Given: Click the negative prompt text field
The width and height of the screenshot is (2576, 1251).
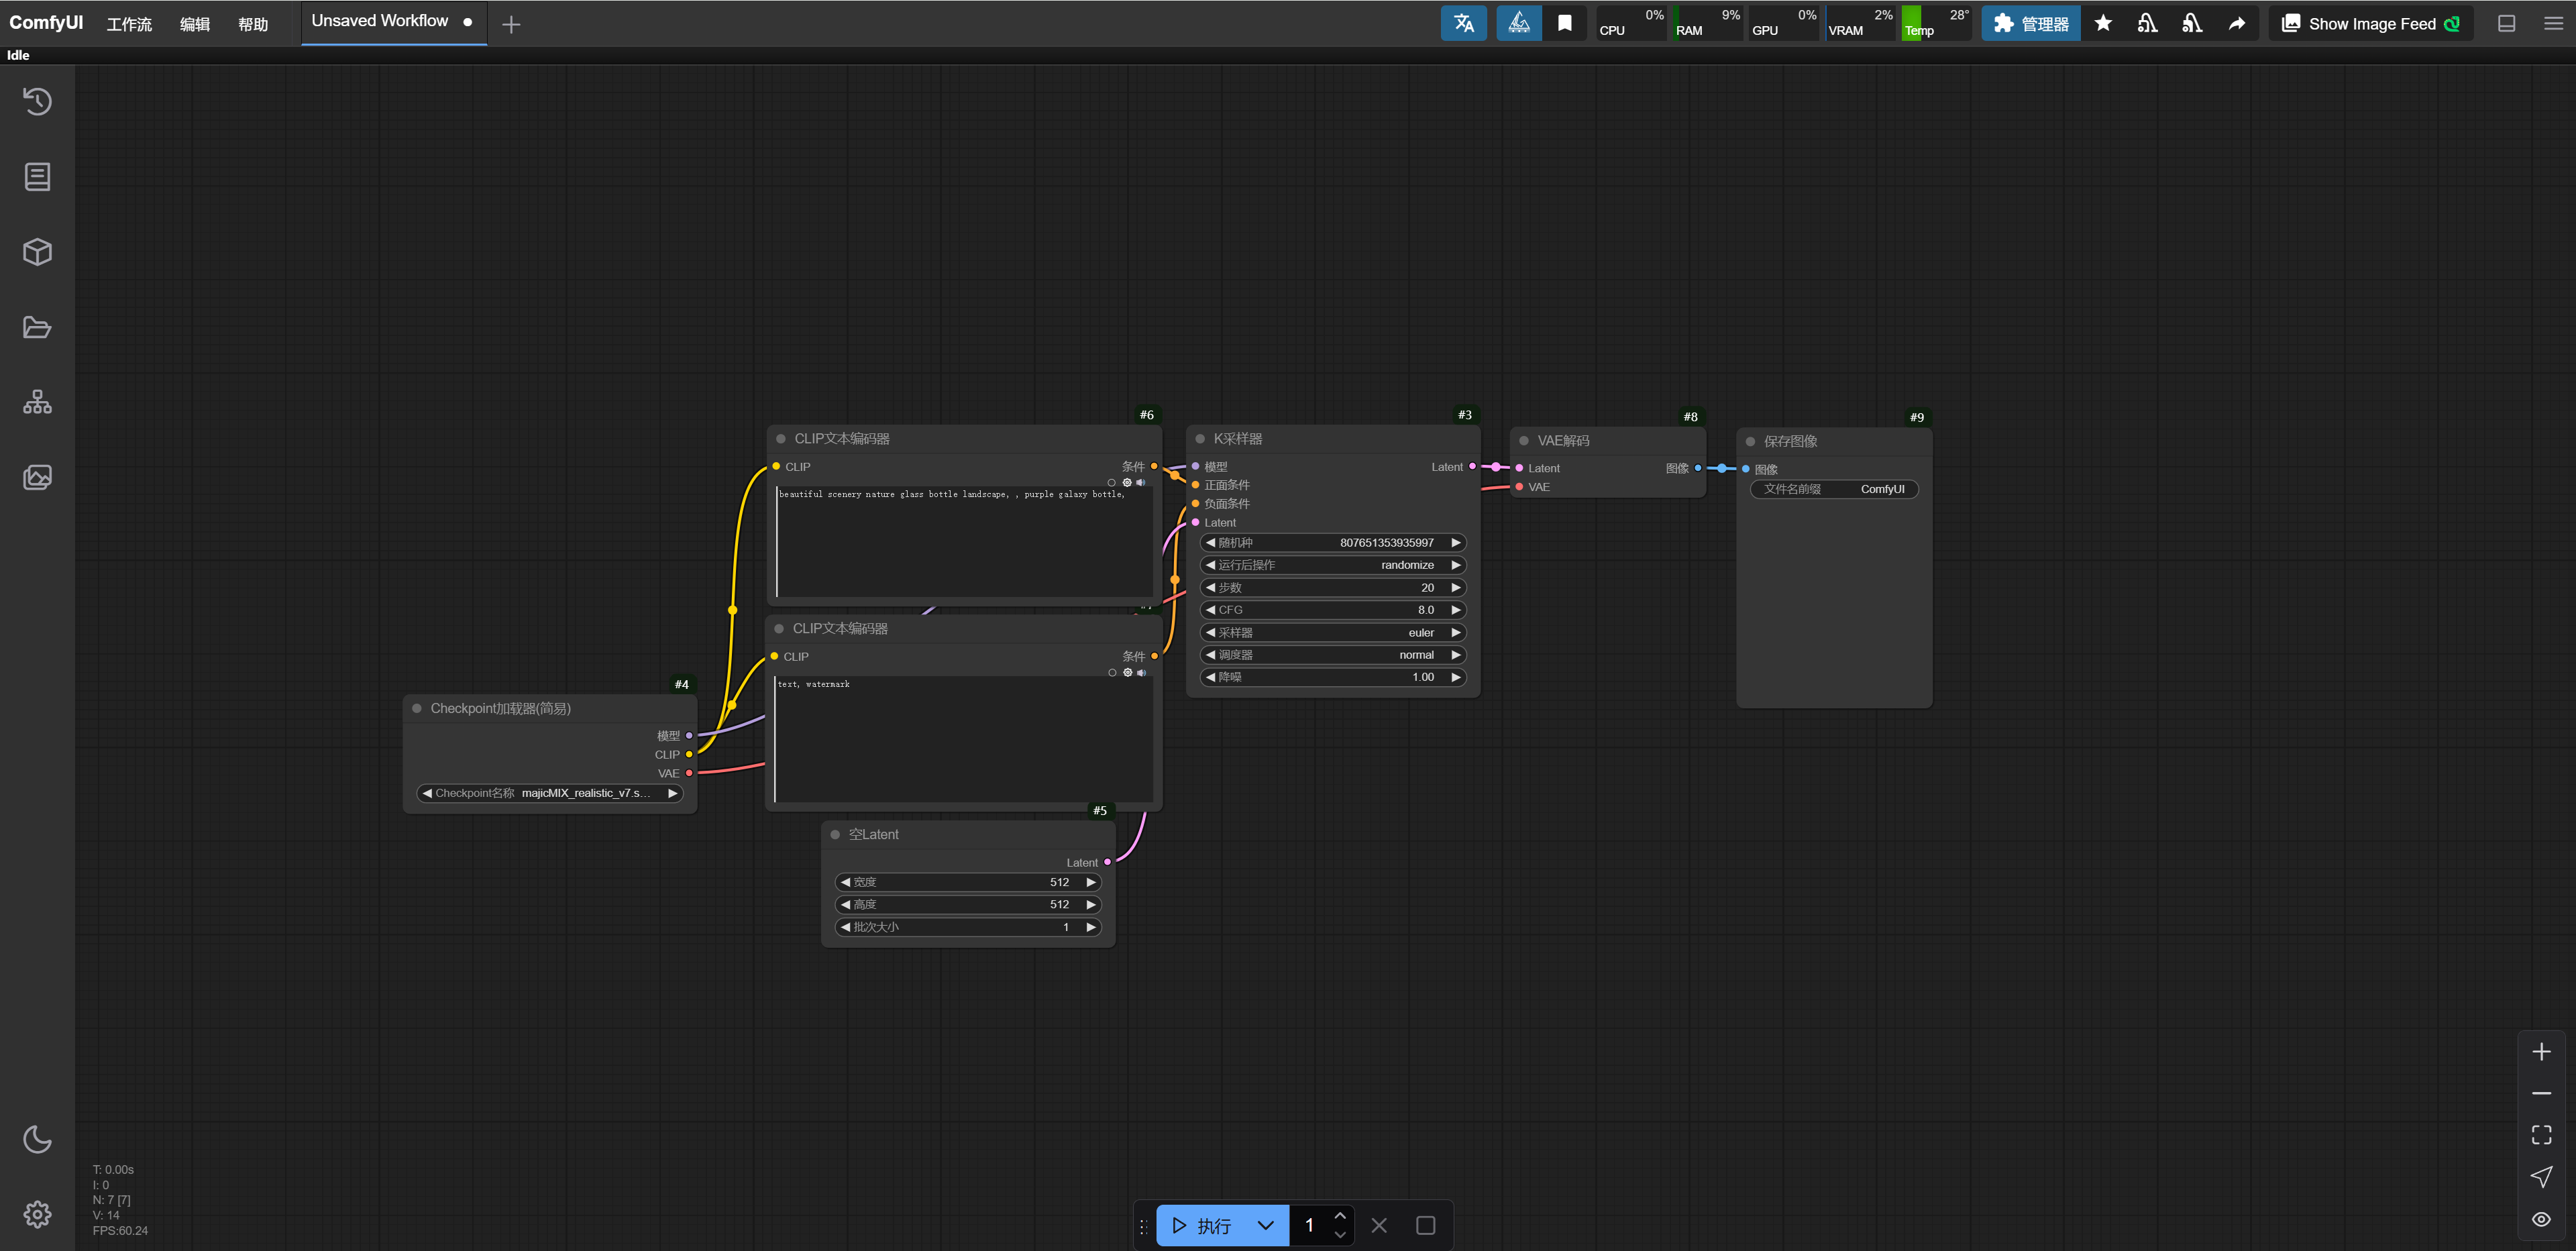Looking at the screenshot, I should coord(963,738).
